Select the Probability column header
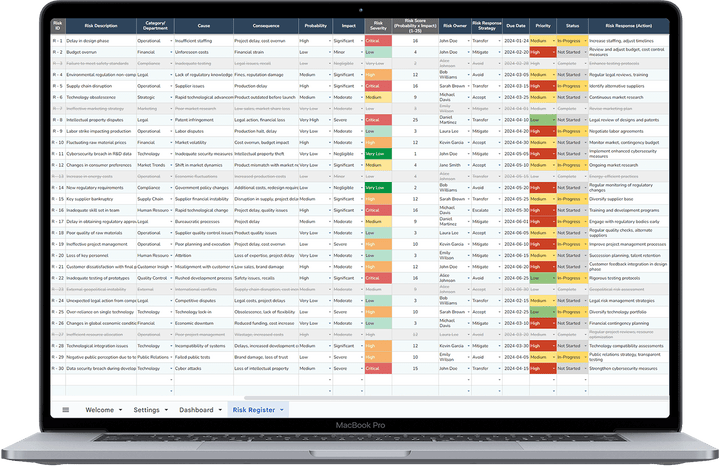Viewport: 720px width, 466px height. click(315, 26)
